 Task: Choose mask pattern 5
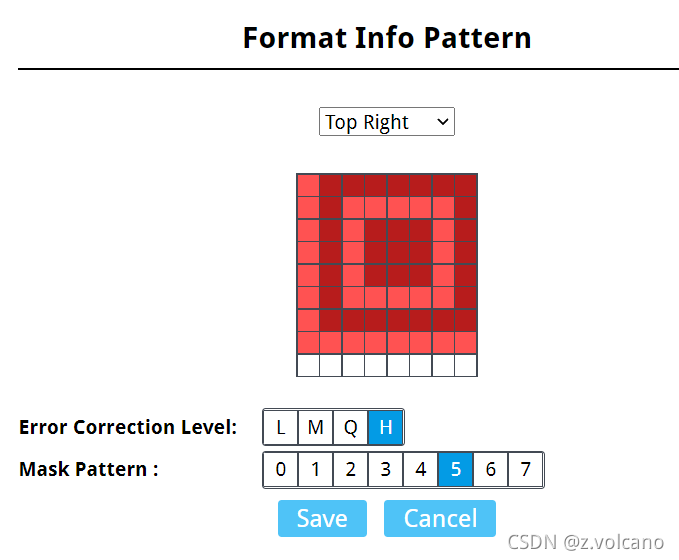tap(456, 469)
